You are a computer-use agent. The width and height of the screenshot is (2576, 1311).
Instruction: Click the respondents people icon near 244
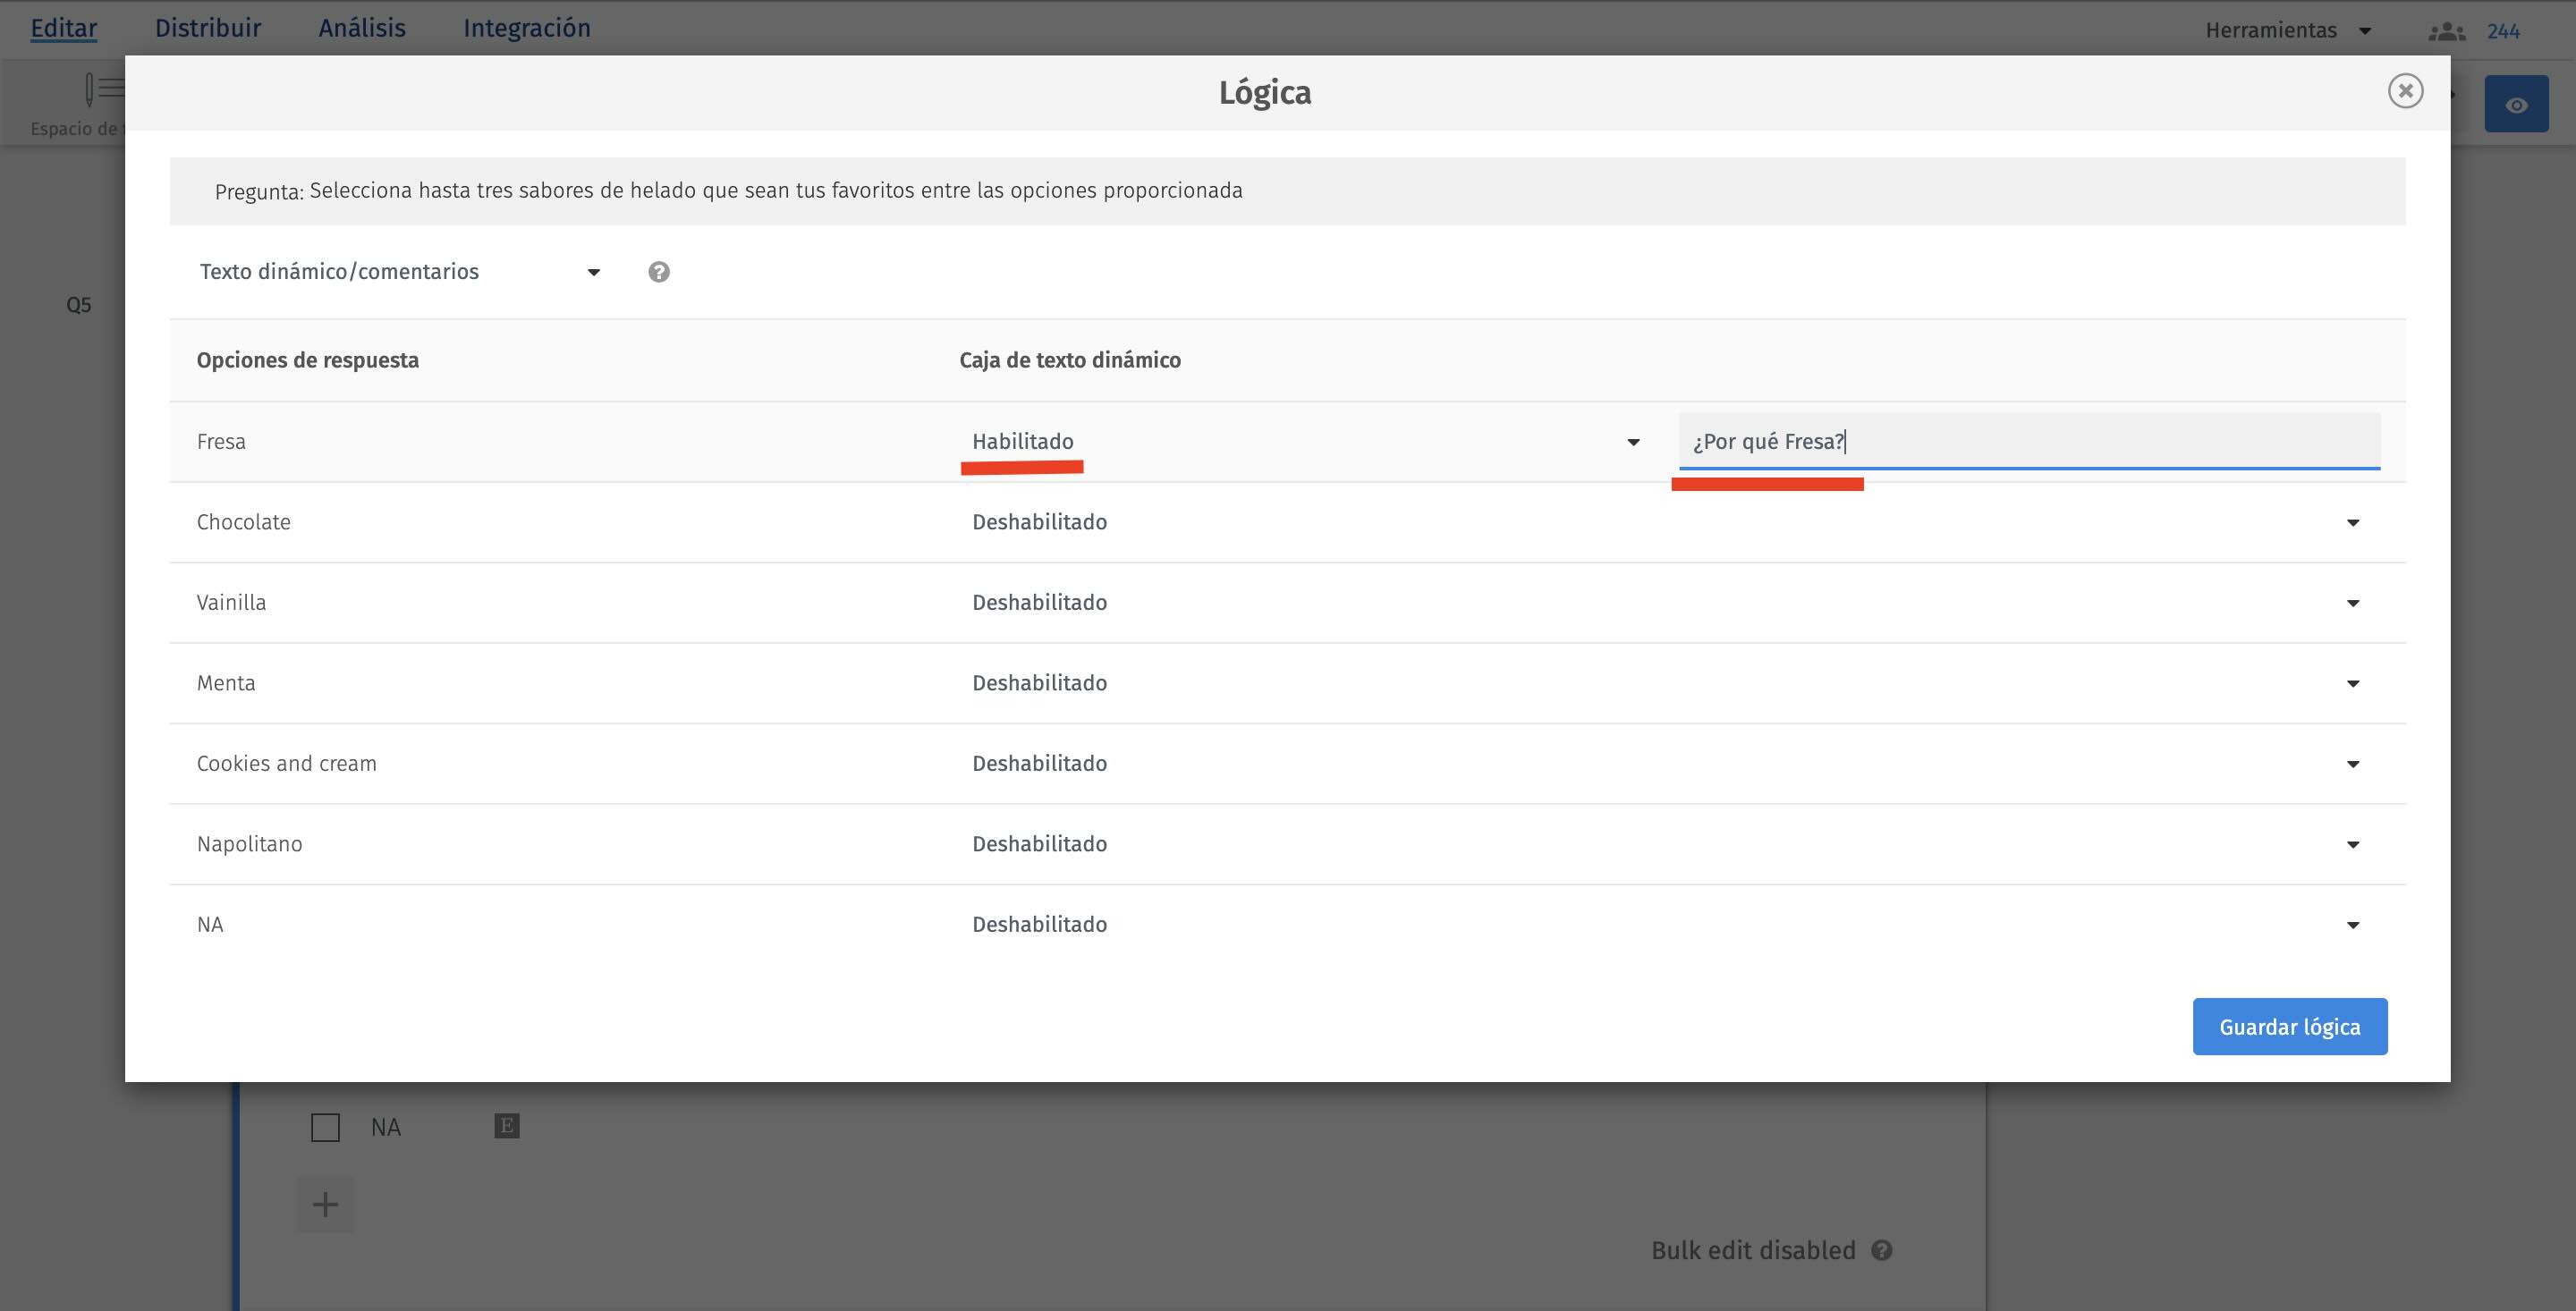click(x=2446, y=31)
